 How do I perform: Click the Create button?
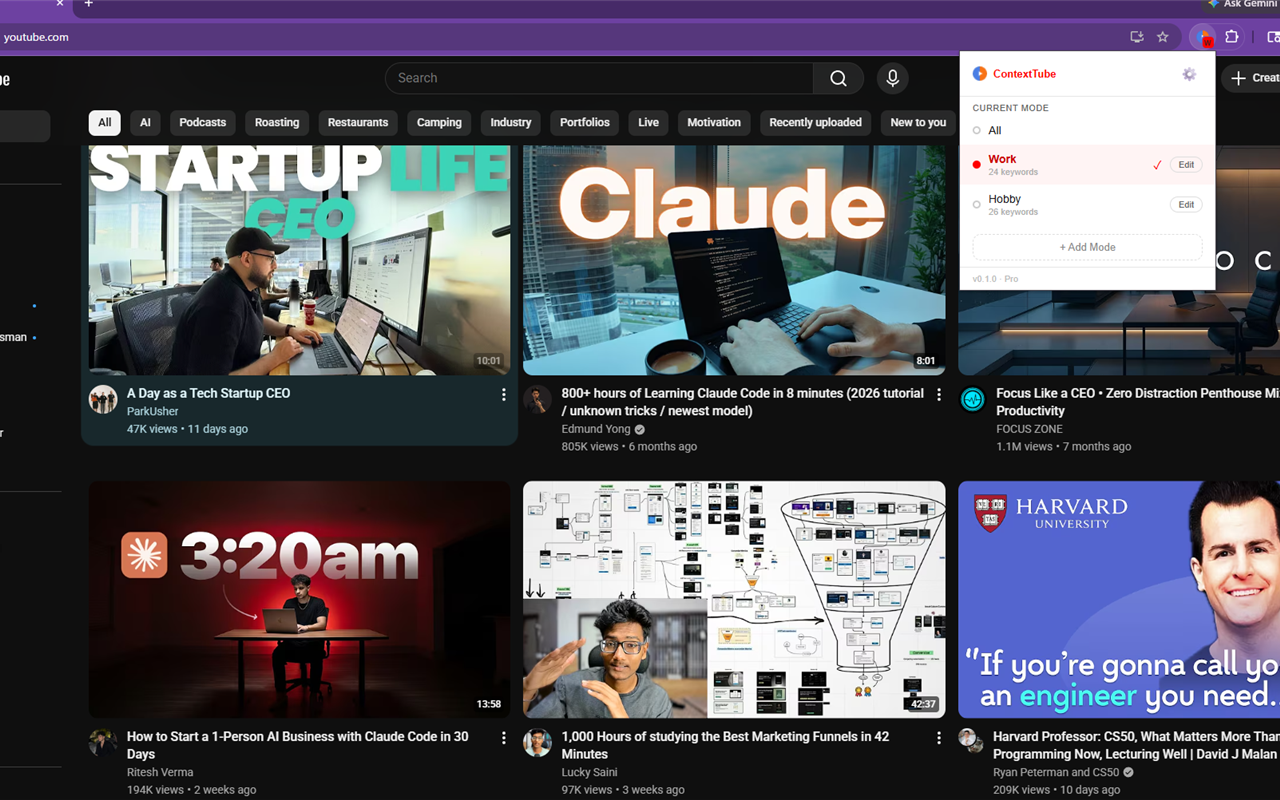click(x=1252, y=78)
